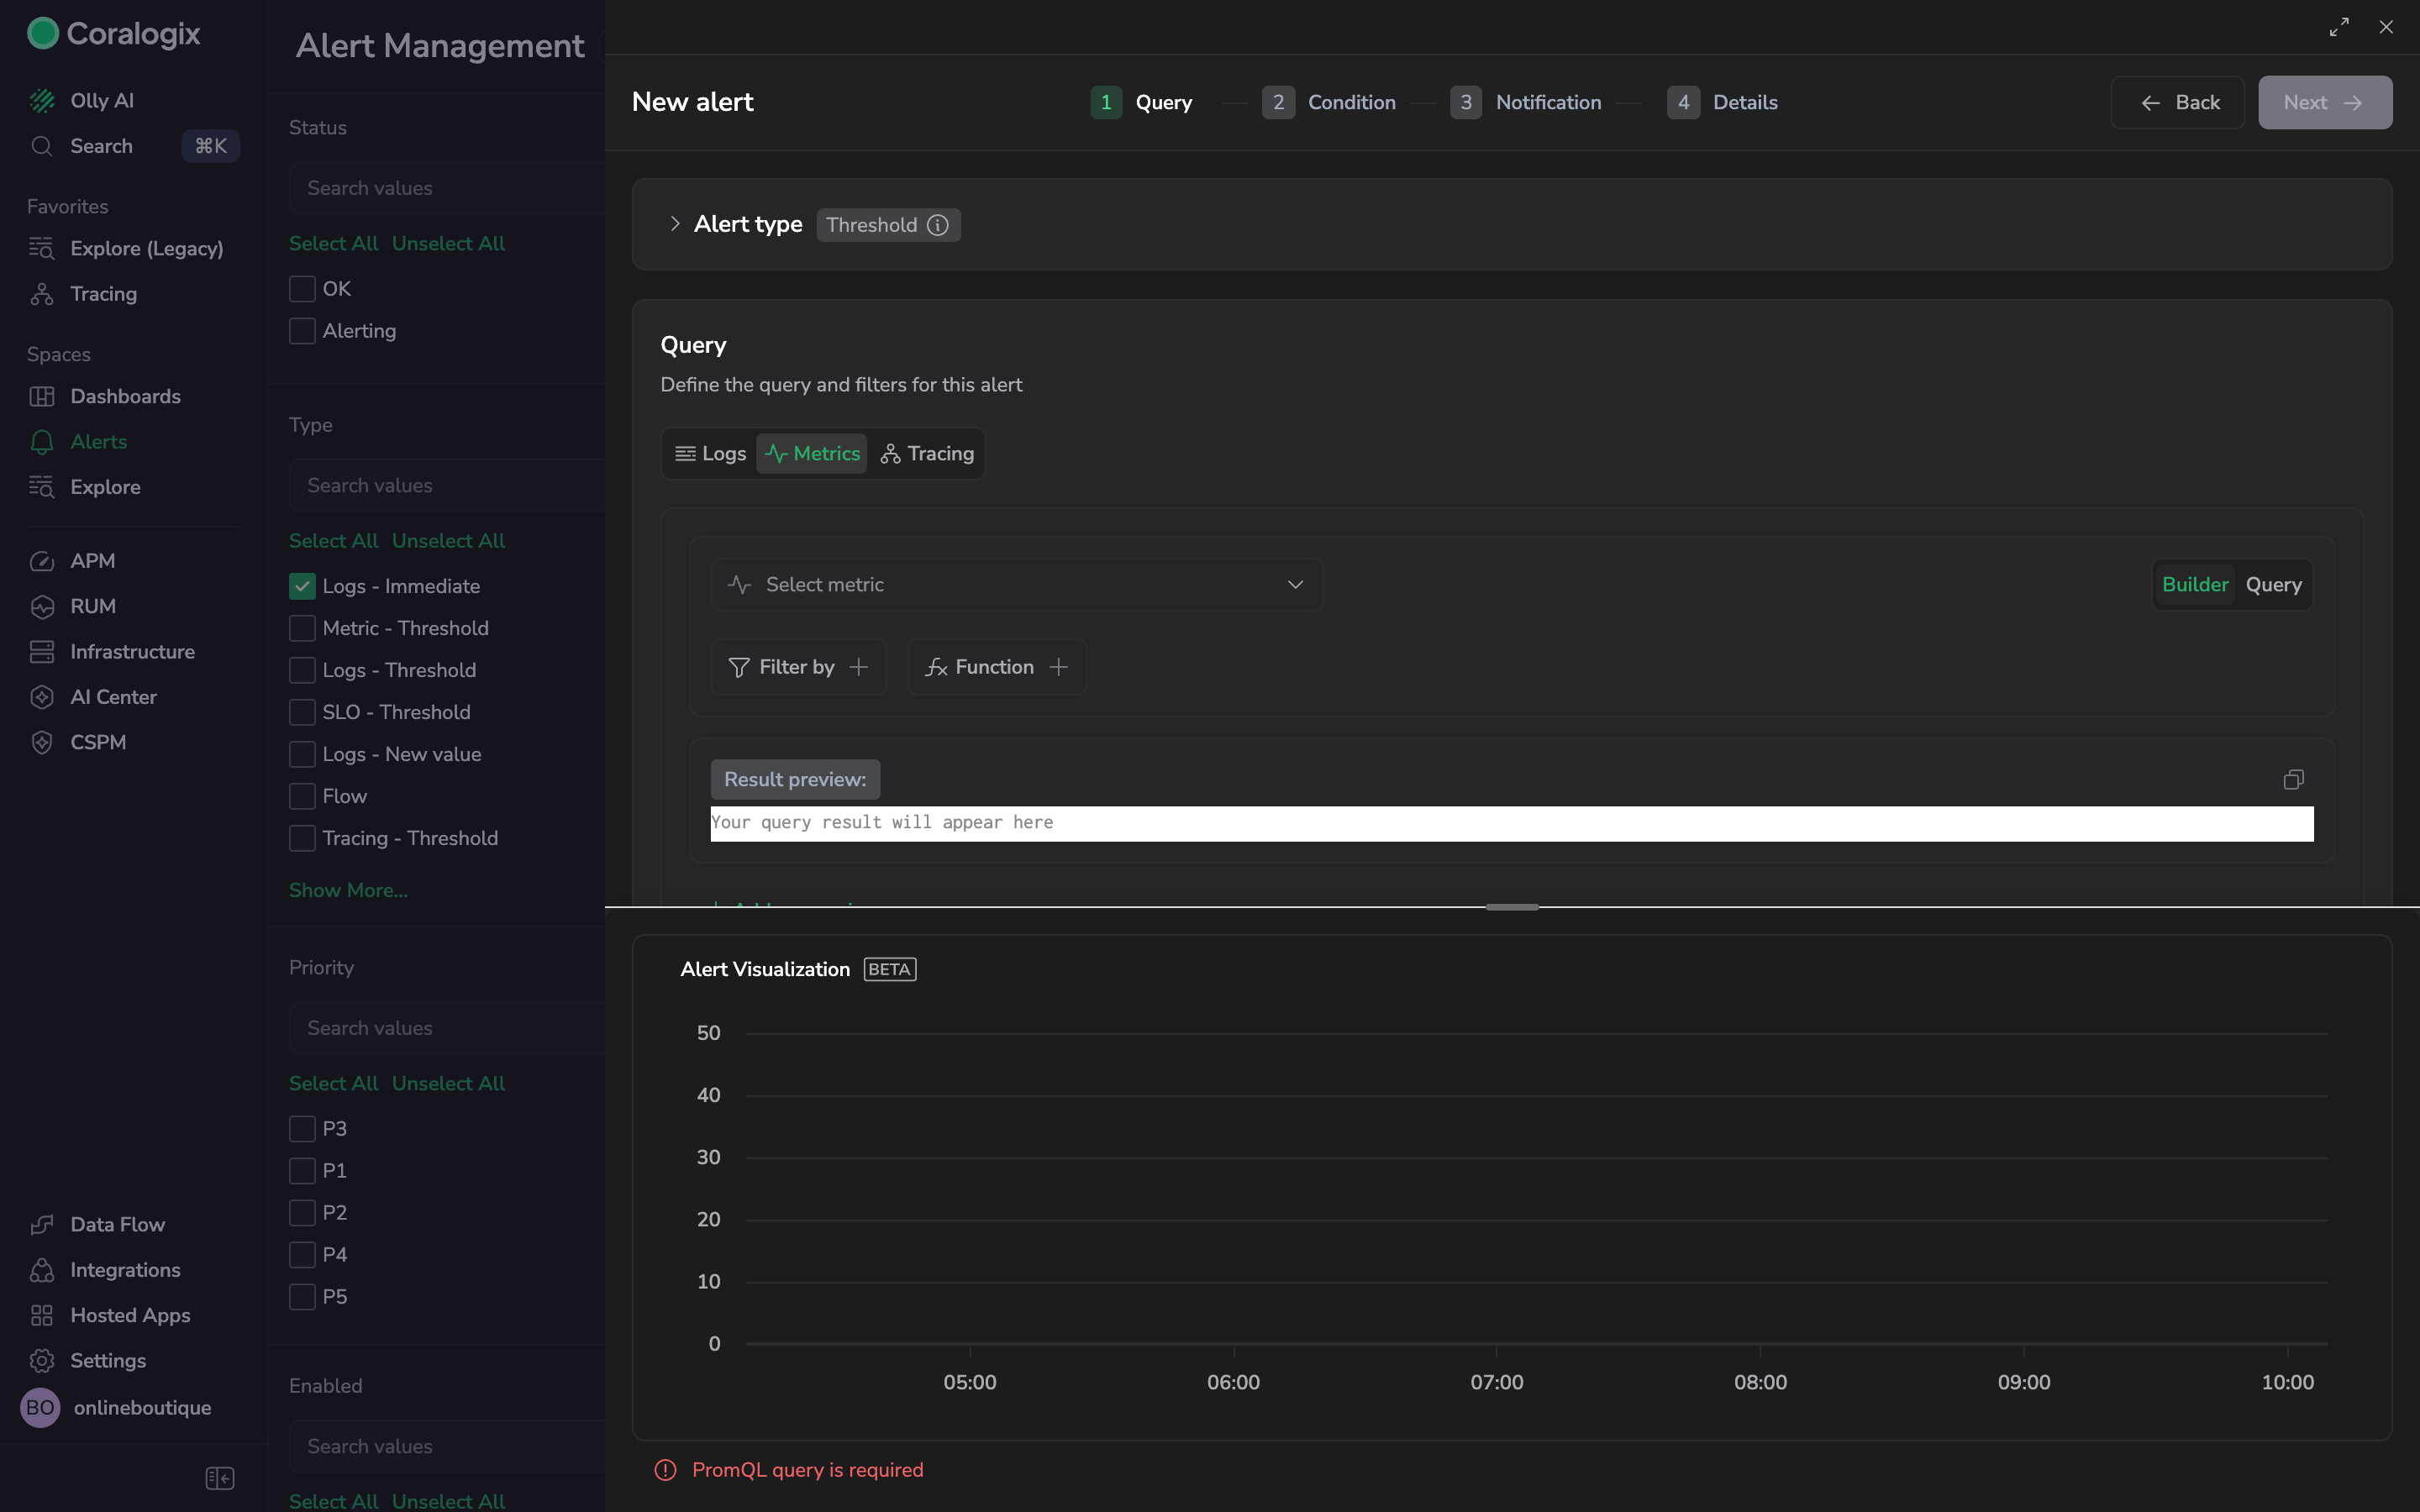Open Data Flow
Viewport: 2420px width, 1512px height.
tap(117, 1224)
